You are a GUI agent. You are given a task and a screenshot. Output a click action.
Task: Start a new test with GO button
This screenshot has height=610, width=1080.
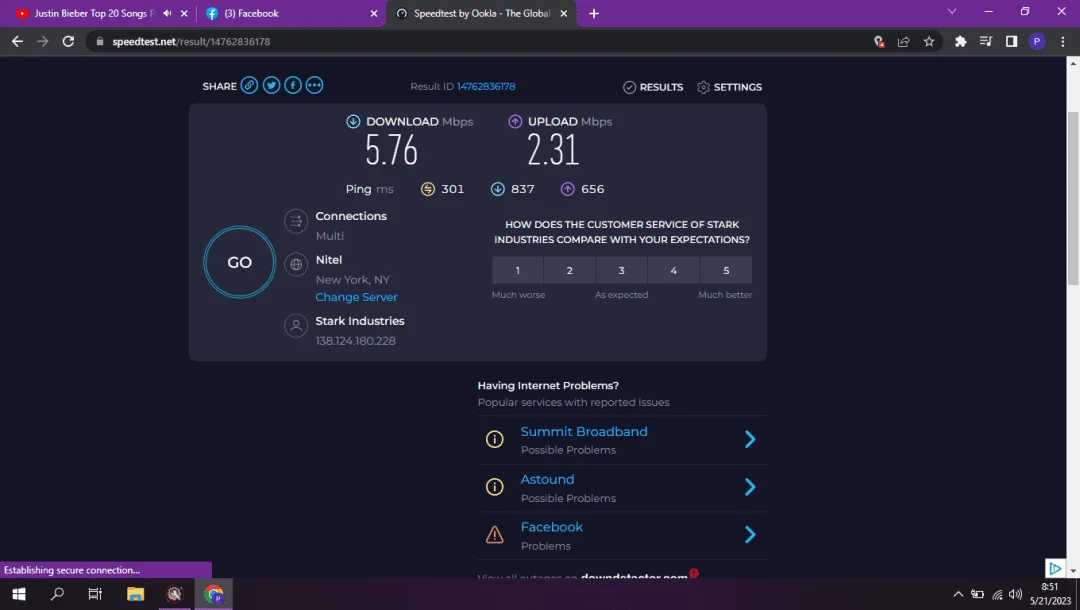point(240,262)
